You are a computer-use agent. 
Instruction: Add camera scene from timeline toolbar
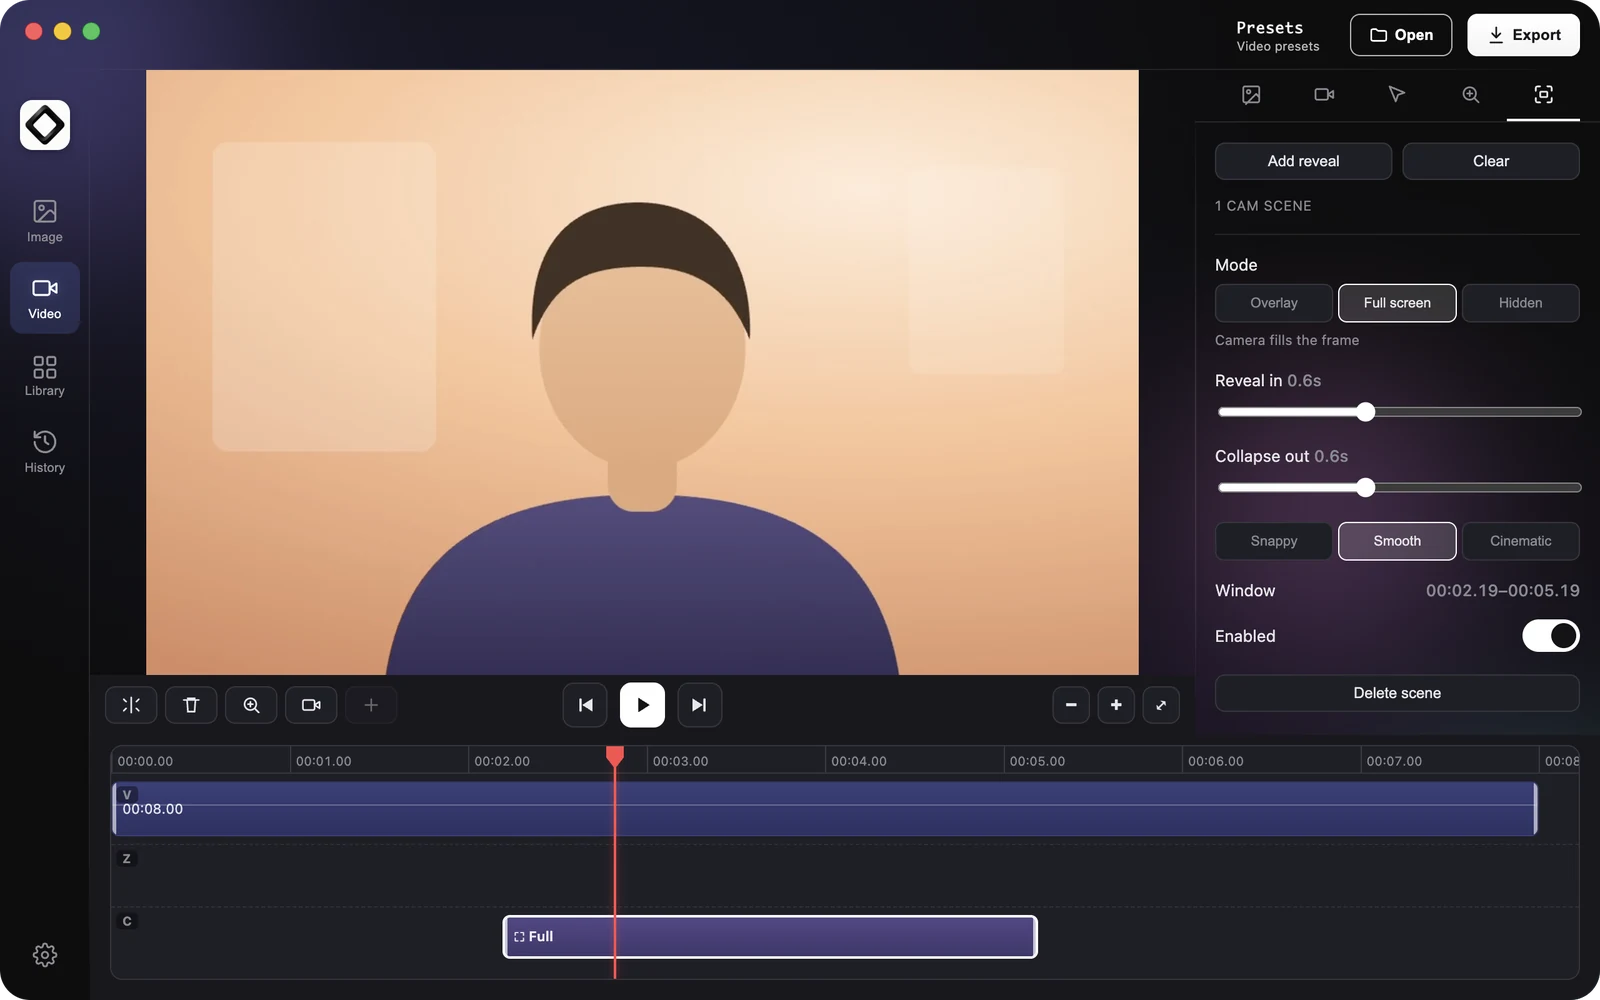pyautogui.click(x=311, y=705)
